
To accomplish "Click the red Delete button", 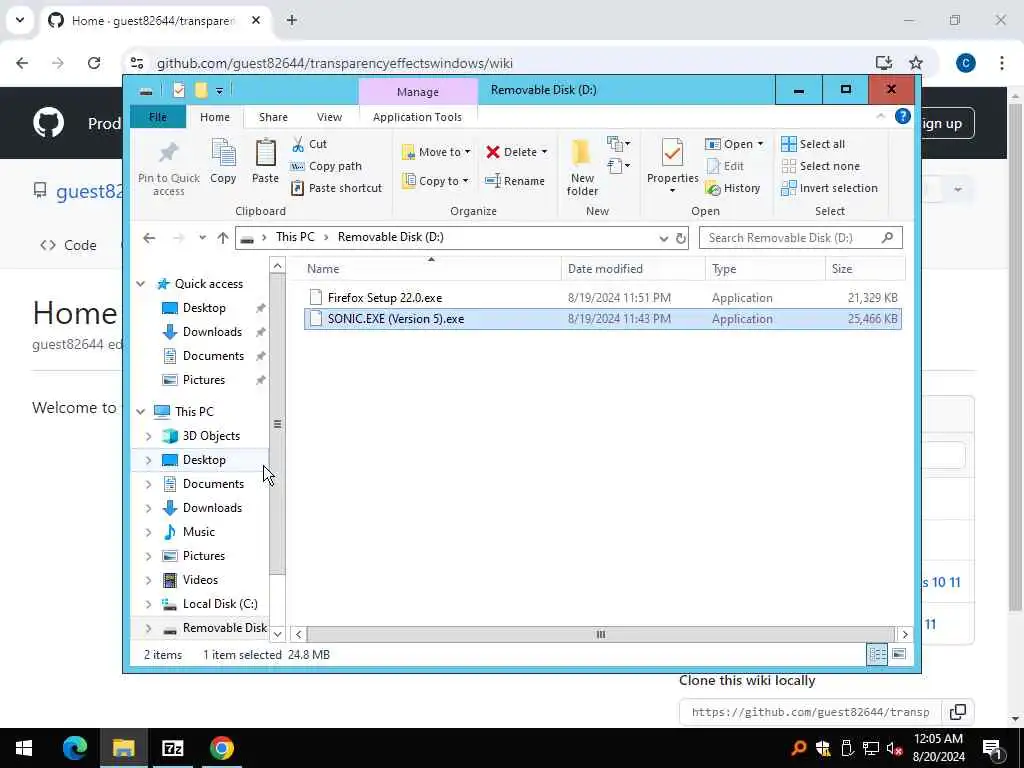I will click(x=511, y=152).
